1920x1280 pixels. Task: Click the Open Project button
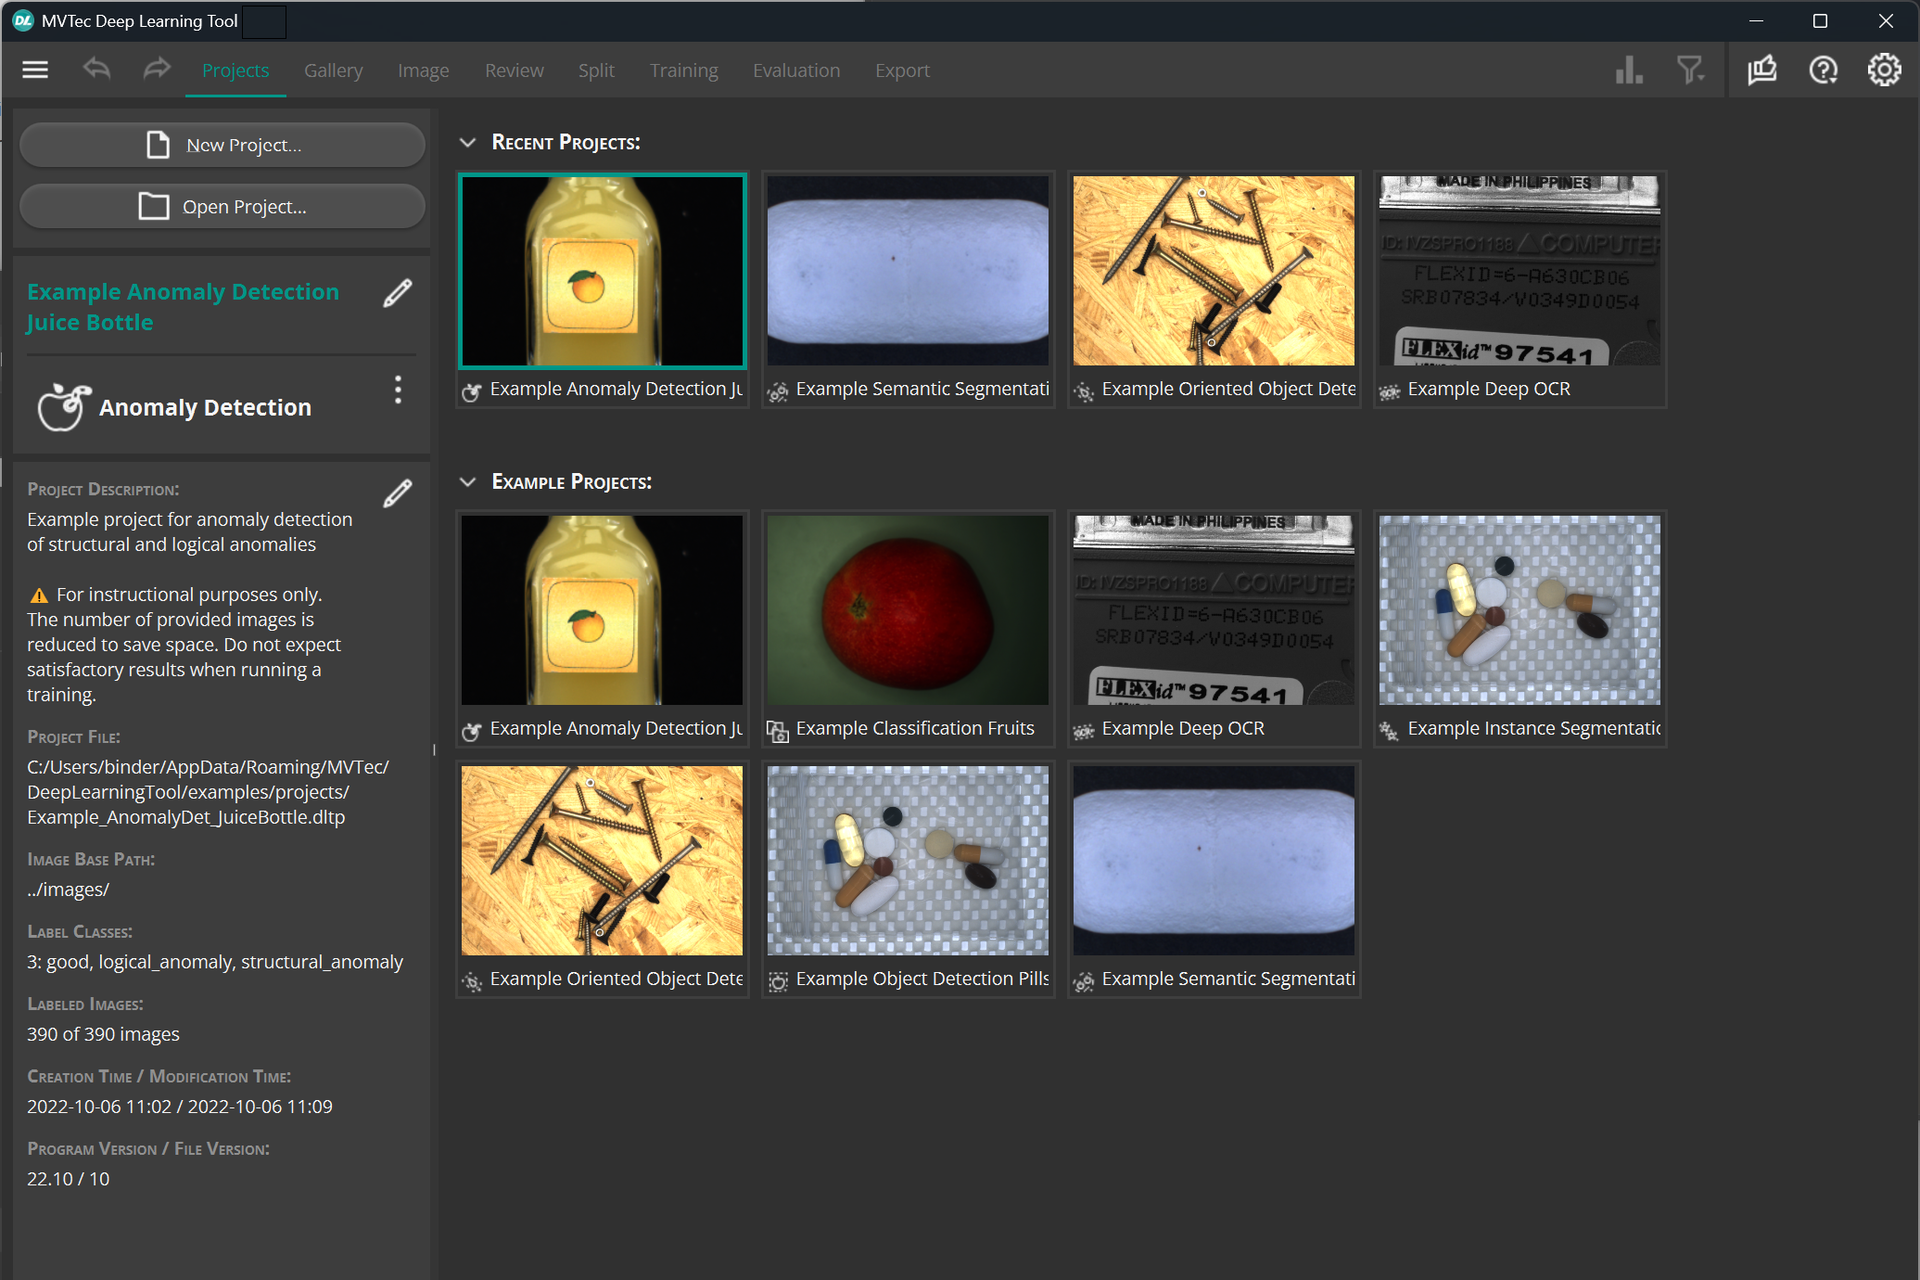[x=222, y=207]
